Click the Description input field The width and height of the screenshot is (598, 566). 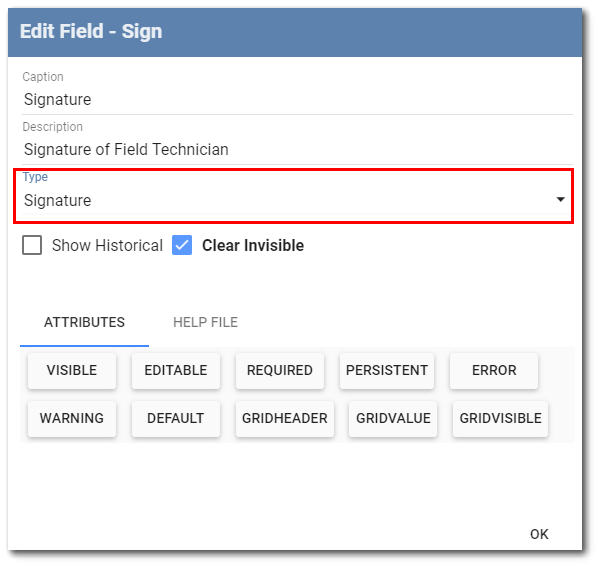297,150
